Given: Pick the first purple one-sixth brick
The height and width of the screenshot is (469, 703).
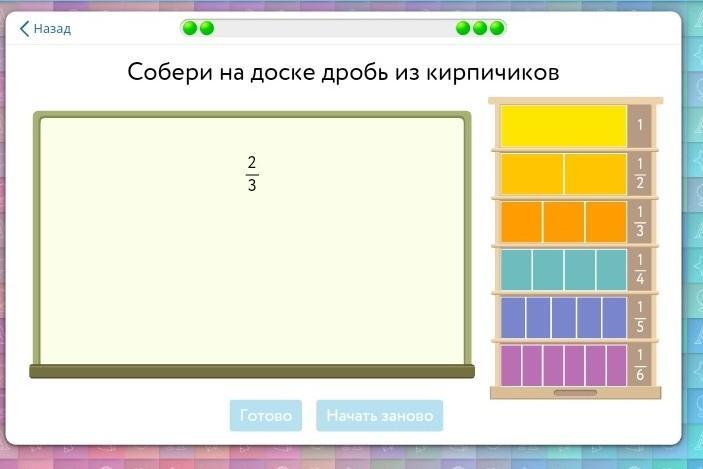Looking at the screenshot, I should coord(511,366).
